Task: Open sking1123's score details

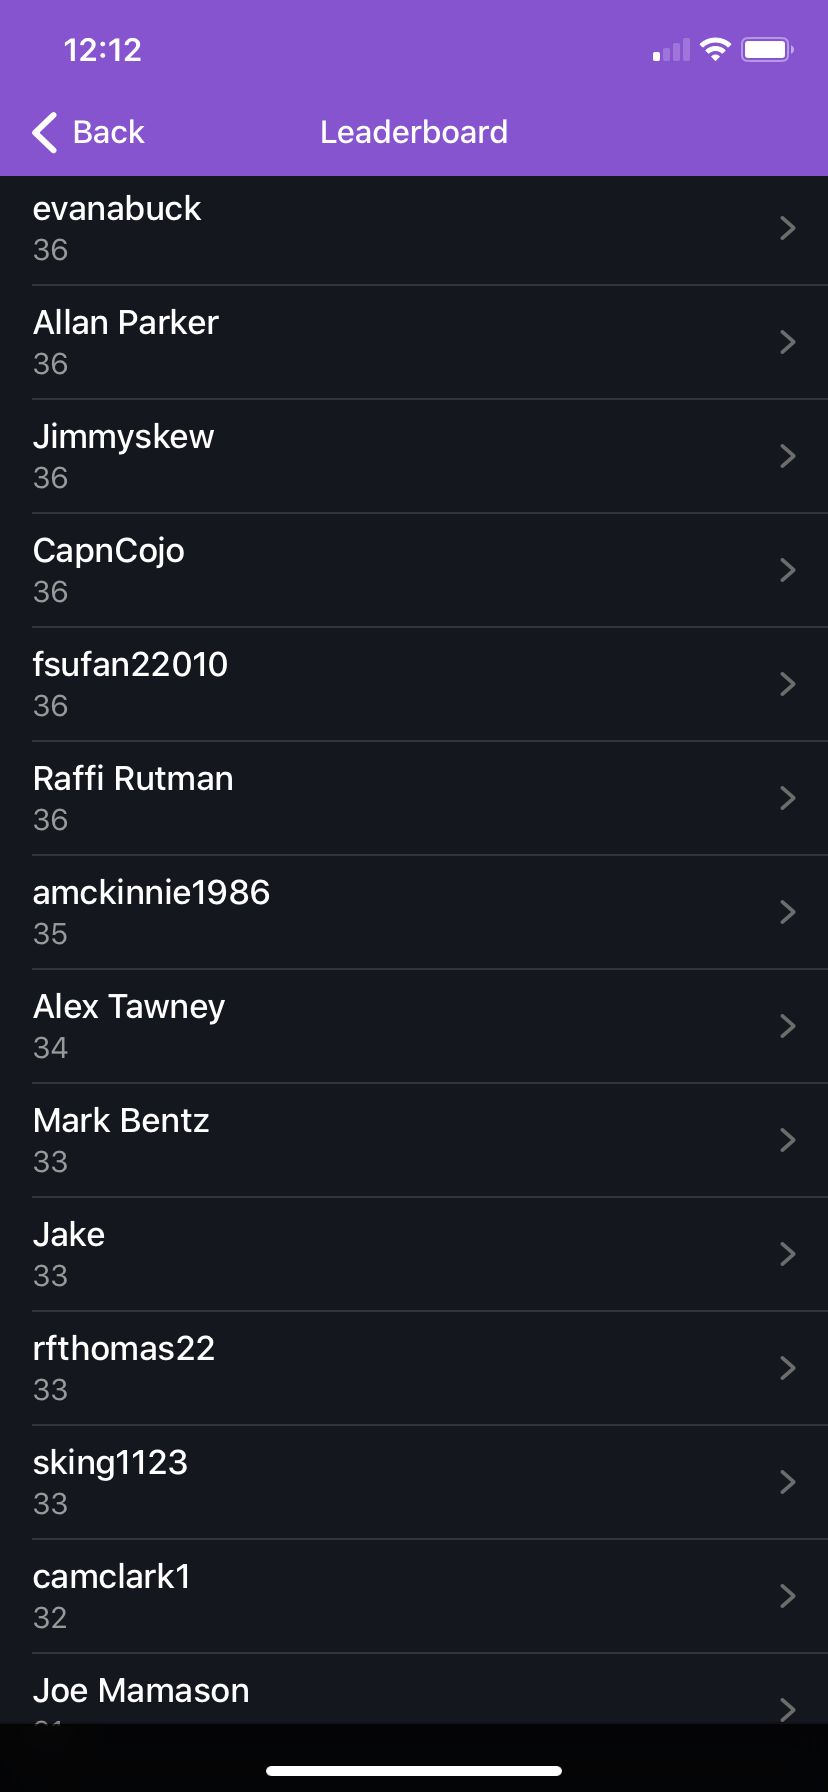Action: click(x=110, y=1481)
